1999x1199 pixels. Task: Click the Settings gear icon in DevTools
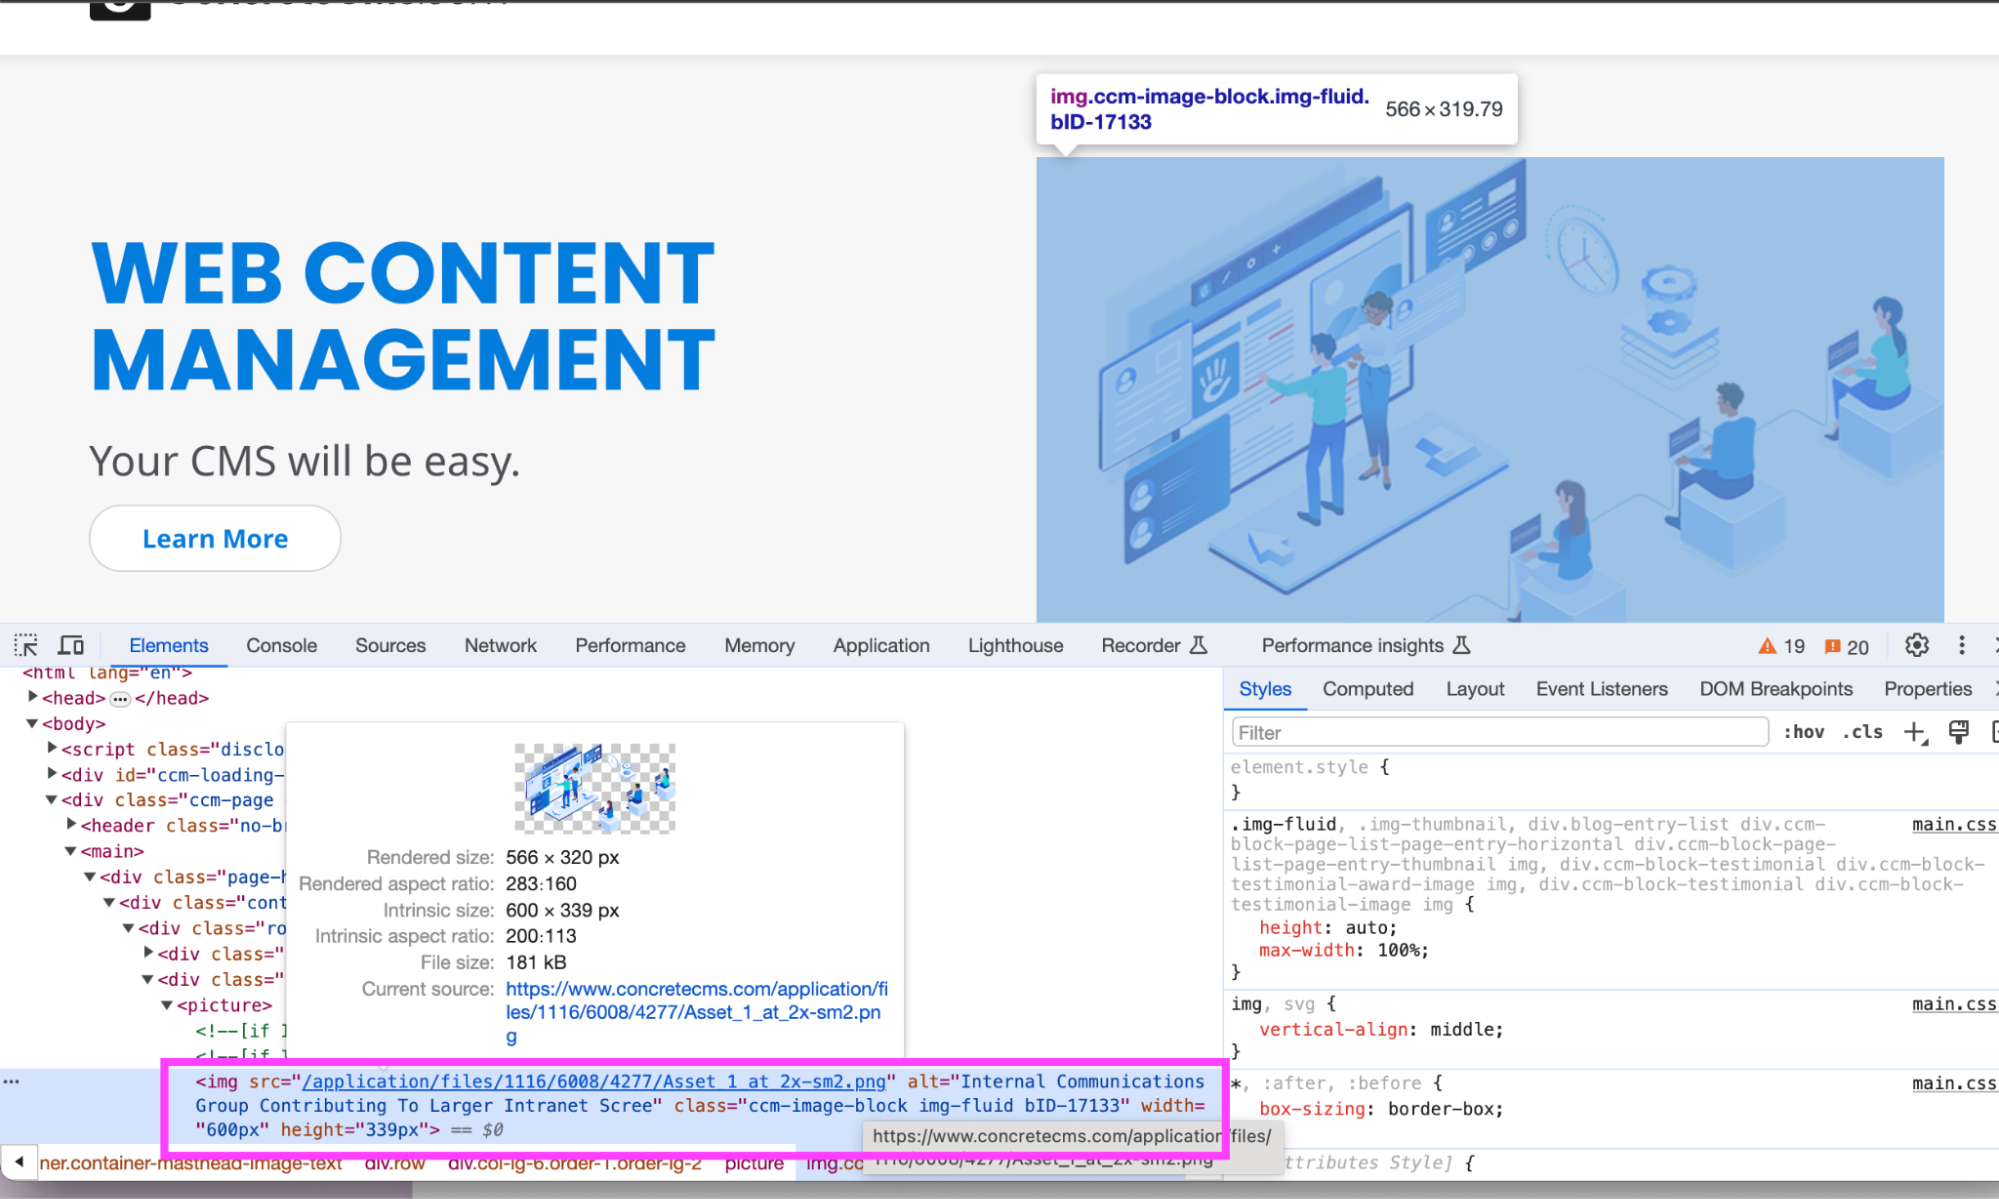point(1916,645)
